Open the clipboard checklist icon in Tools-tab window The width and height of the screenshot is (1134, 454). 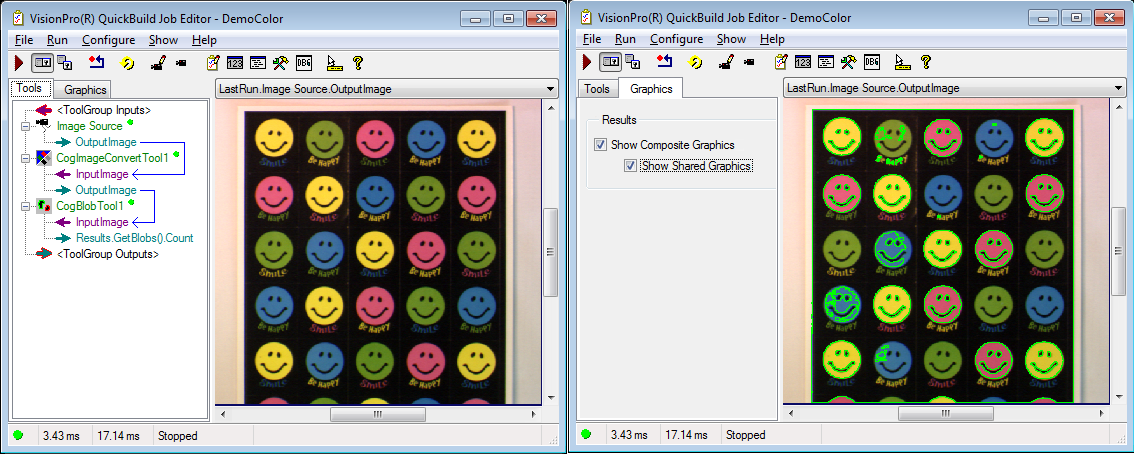213,63
